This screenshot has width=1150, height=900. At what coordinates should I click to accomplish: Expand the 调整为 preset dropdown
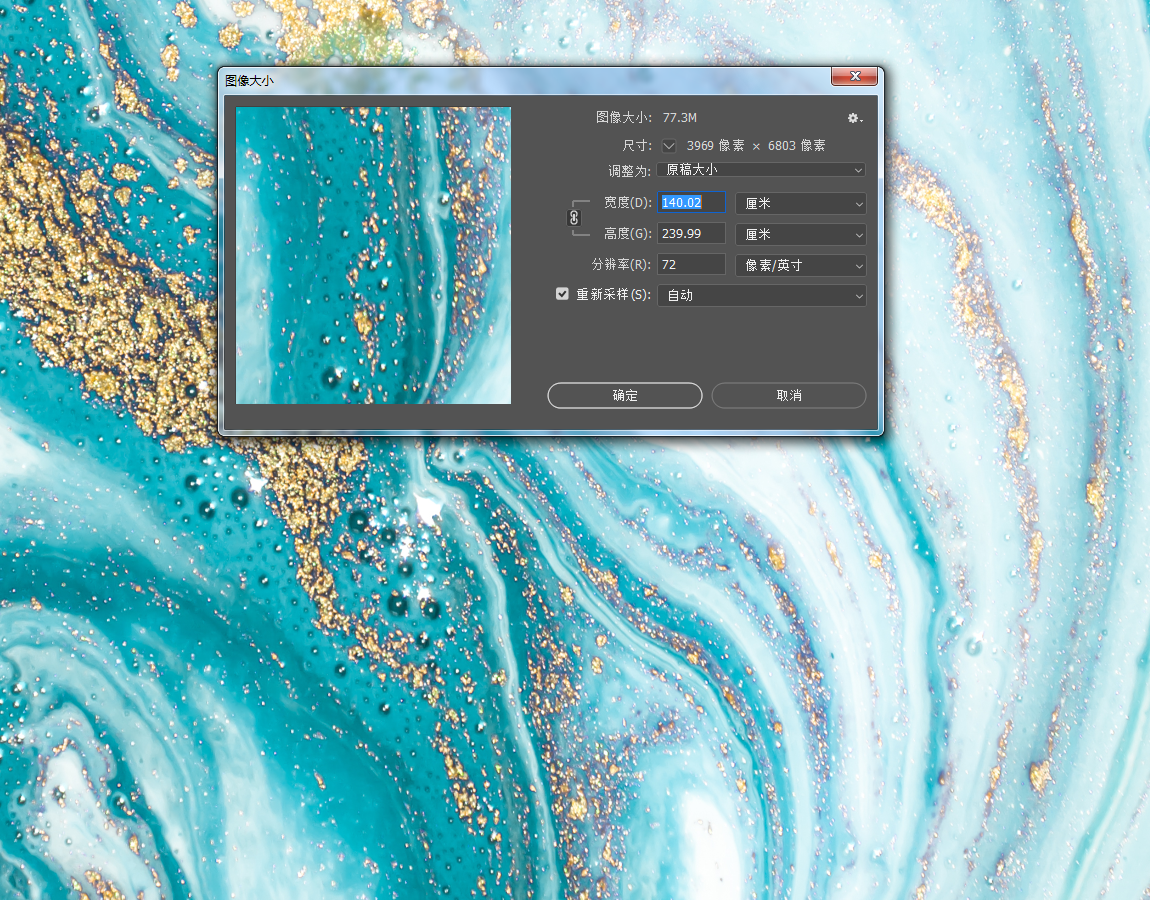tap(761, 170)
